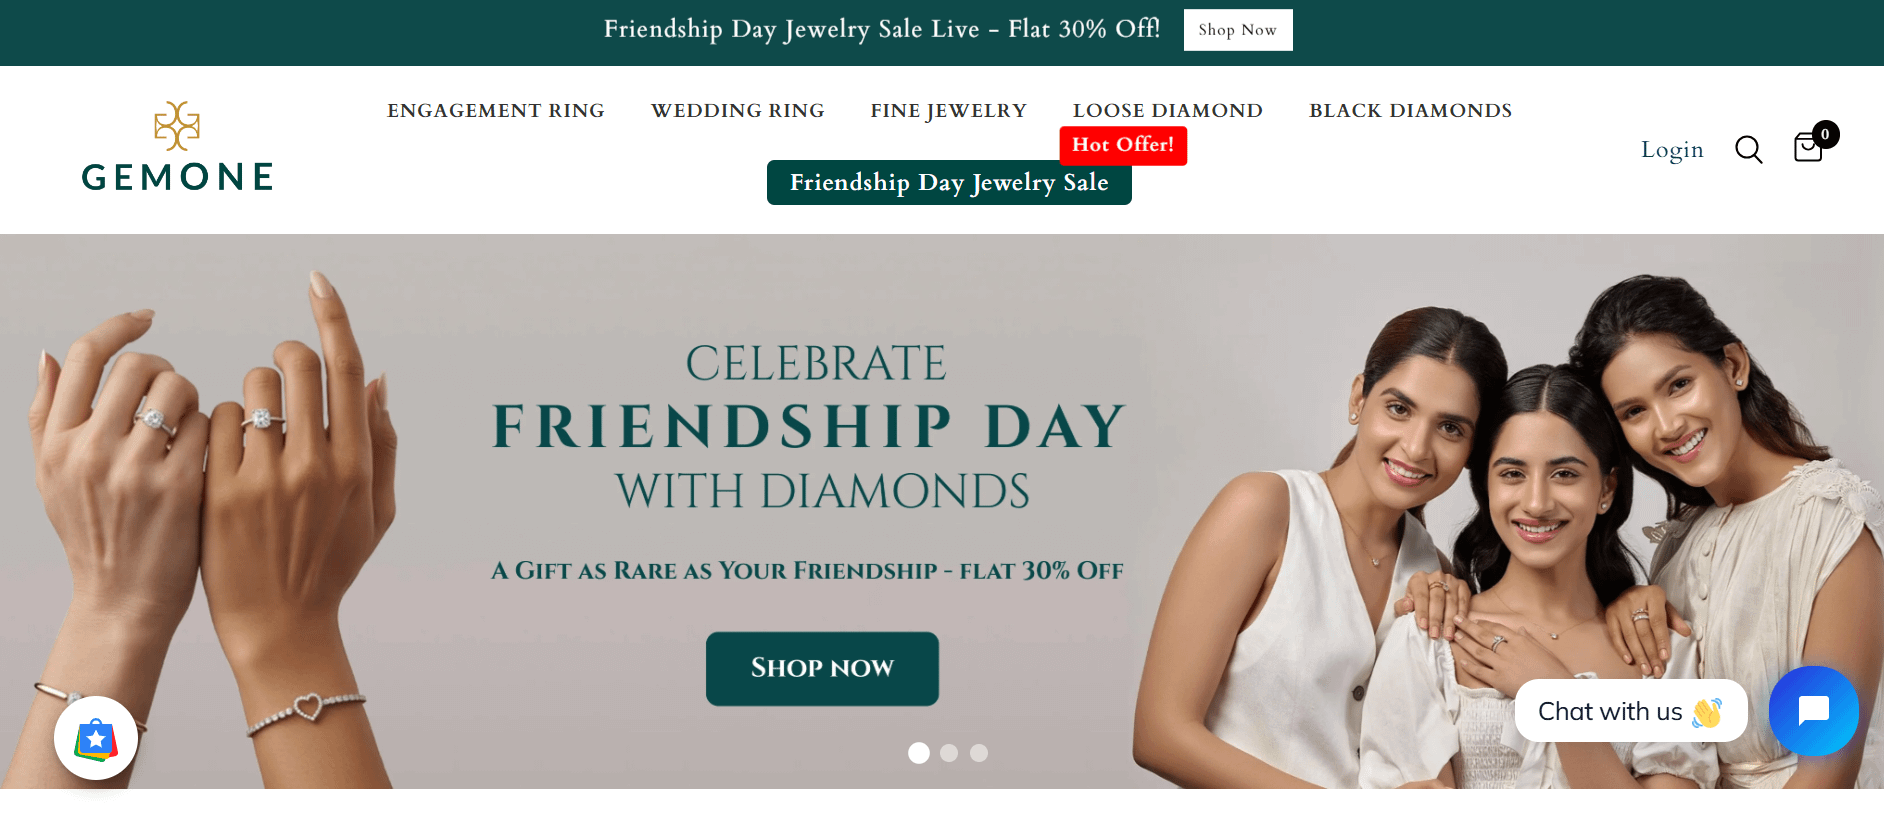Click the cart item count badge
Image resolution: width=1884 pixels, height=814 pixels.
1825,134
